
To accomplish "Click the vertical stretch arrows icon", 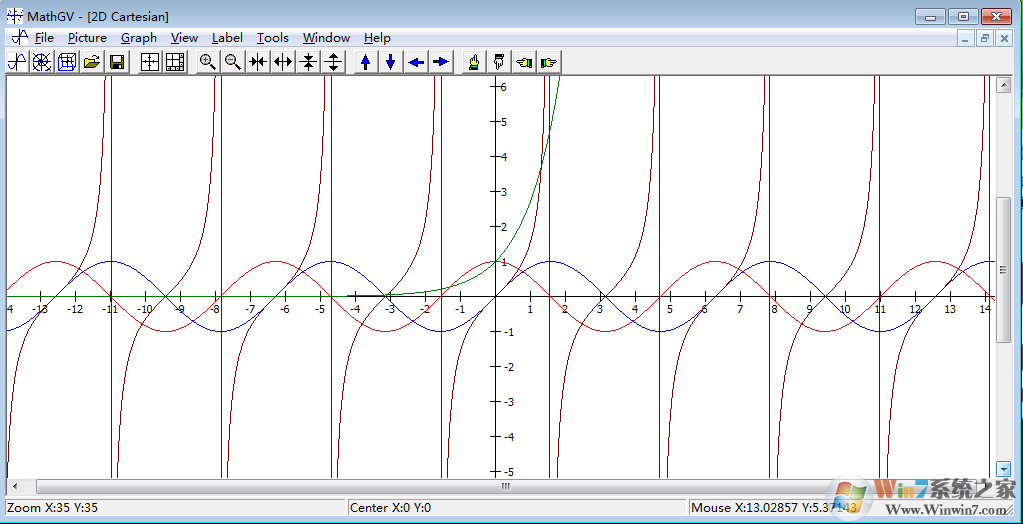I will 334,62.
